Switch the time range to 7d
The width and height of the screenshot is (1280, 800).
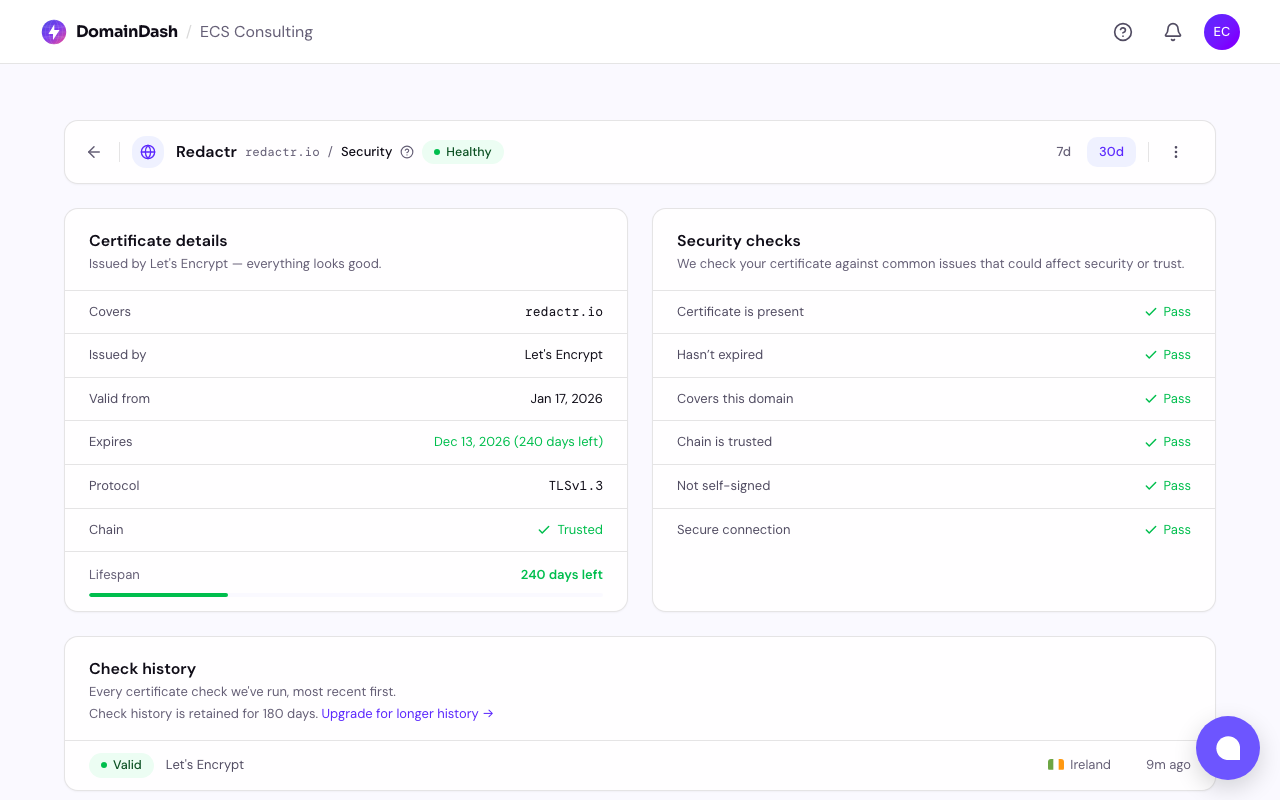1063,151
